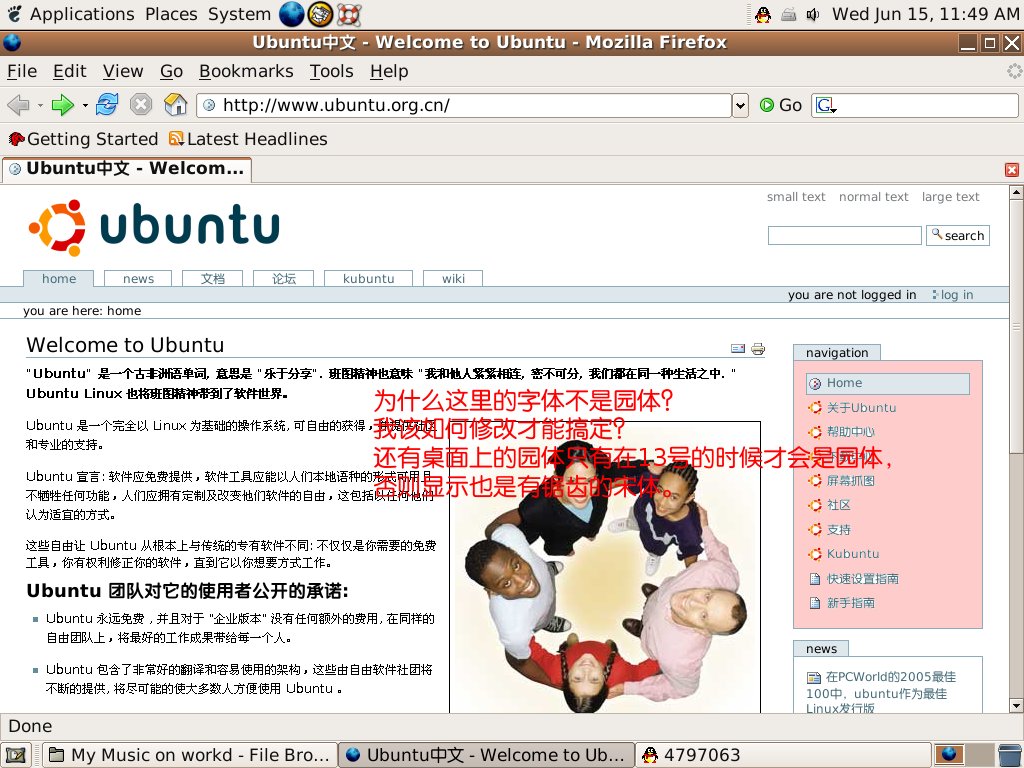
Task: Switch to the news site tab
Action: [138, 279]
